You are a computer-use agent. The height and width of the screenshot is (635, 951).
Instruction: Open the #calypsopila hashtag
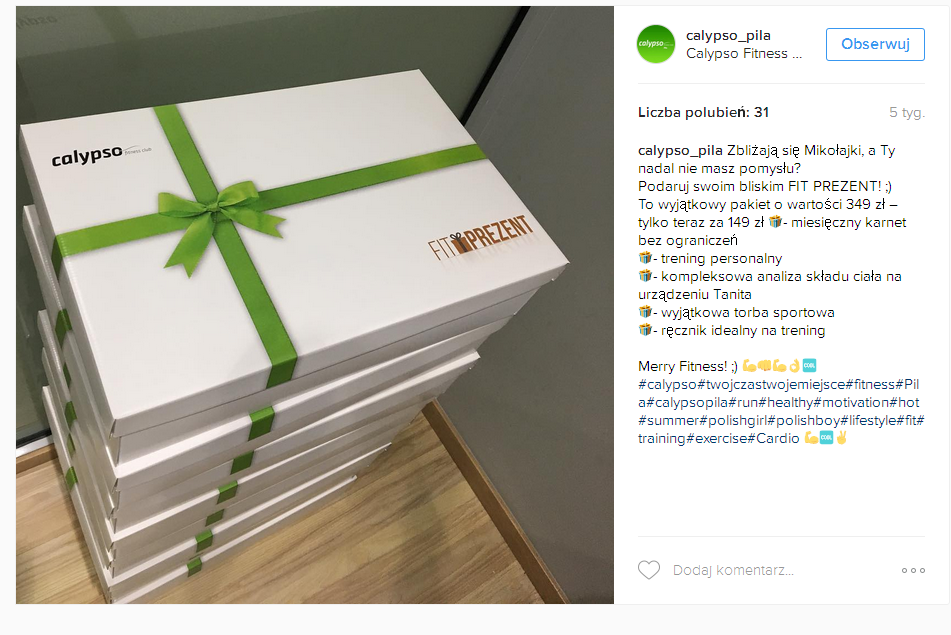click(x=687, y=403)
